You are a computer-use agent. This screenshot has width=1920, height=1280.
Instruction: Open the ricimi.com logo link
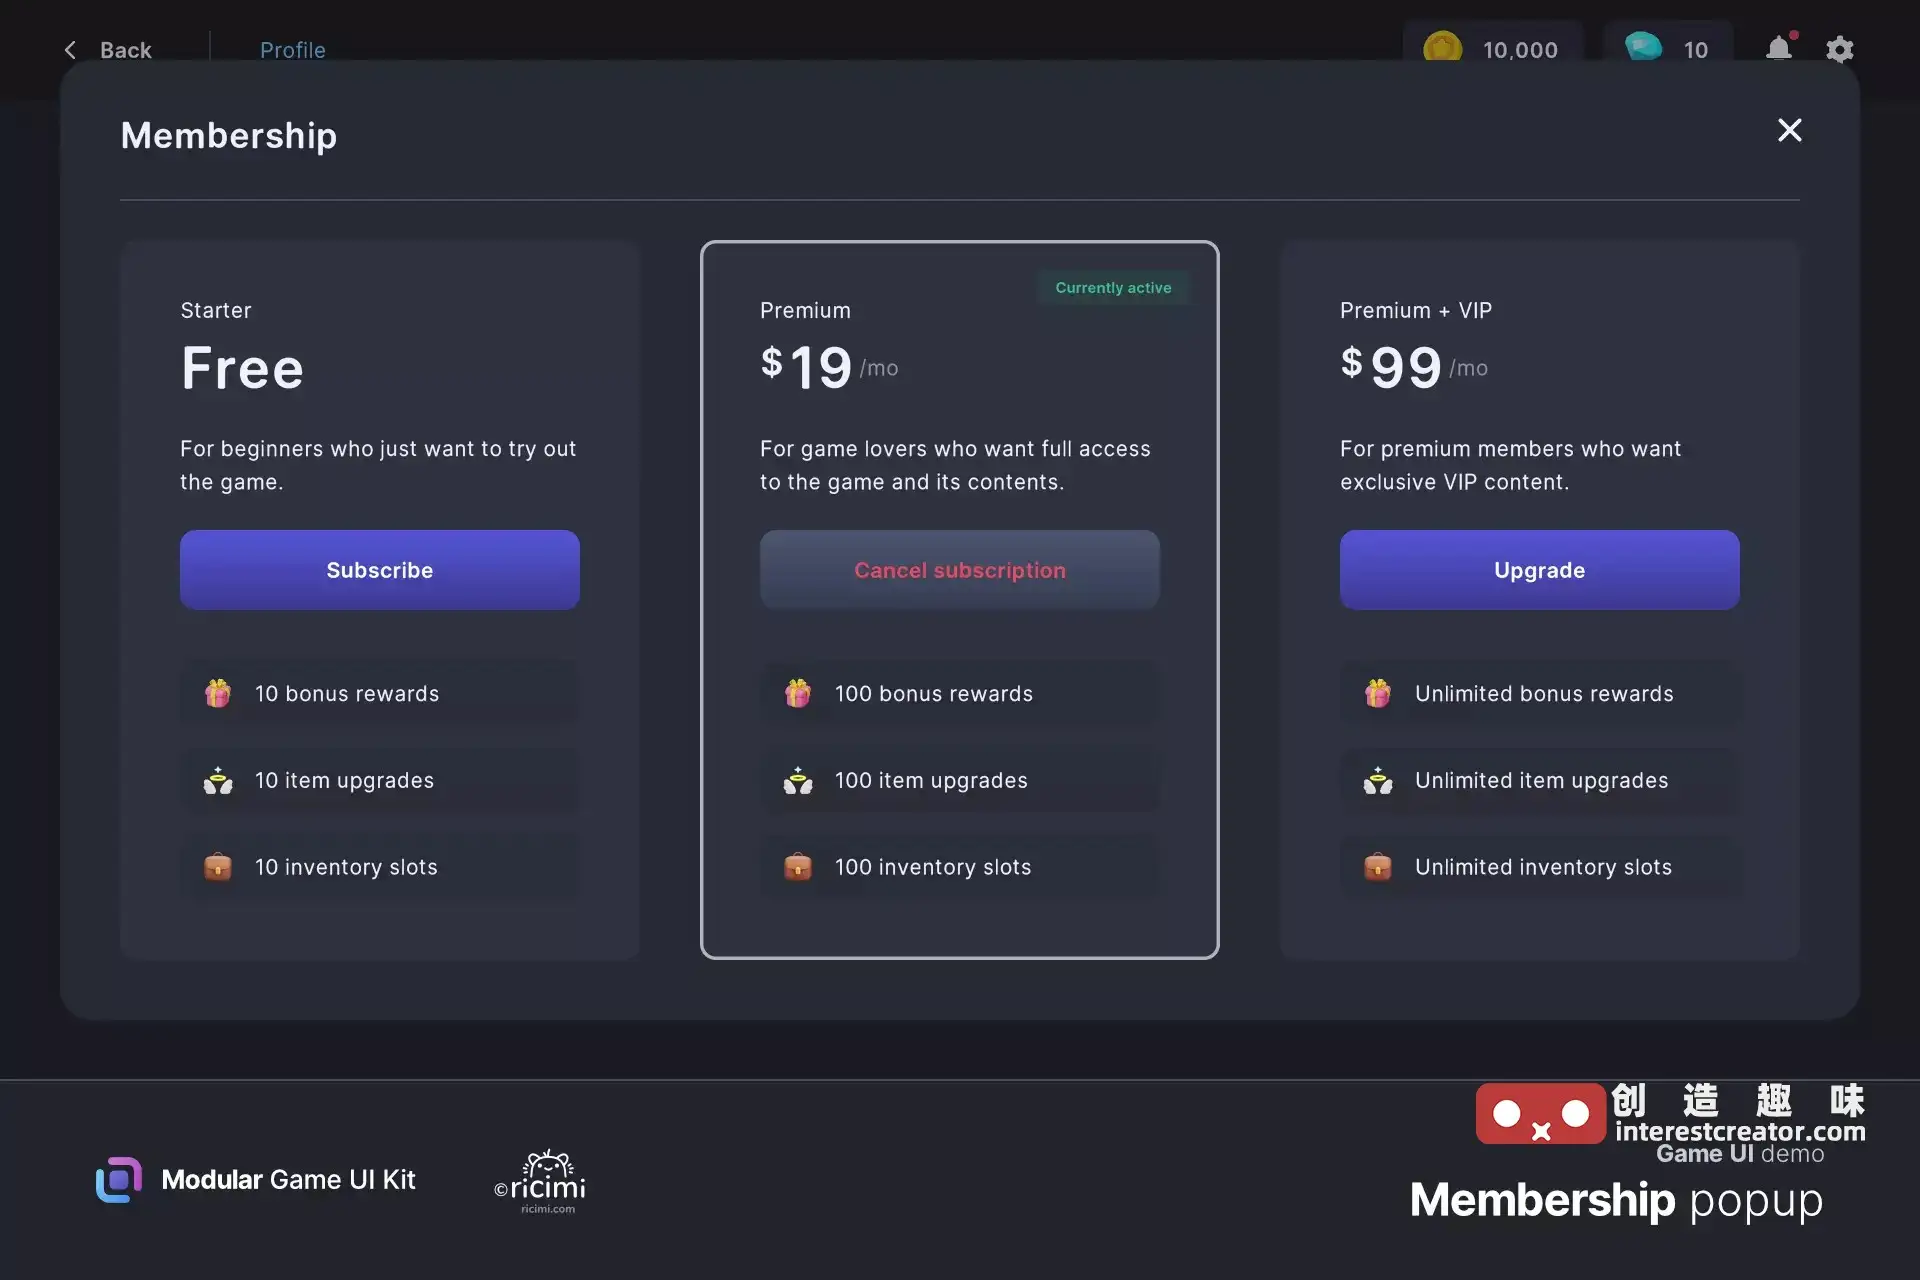pos(541,1182)
